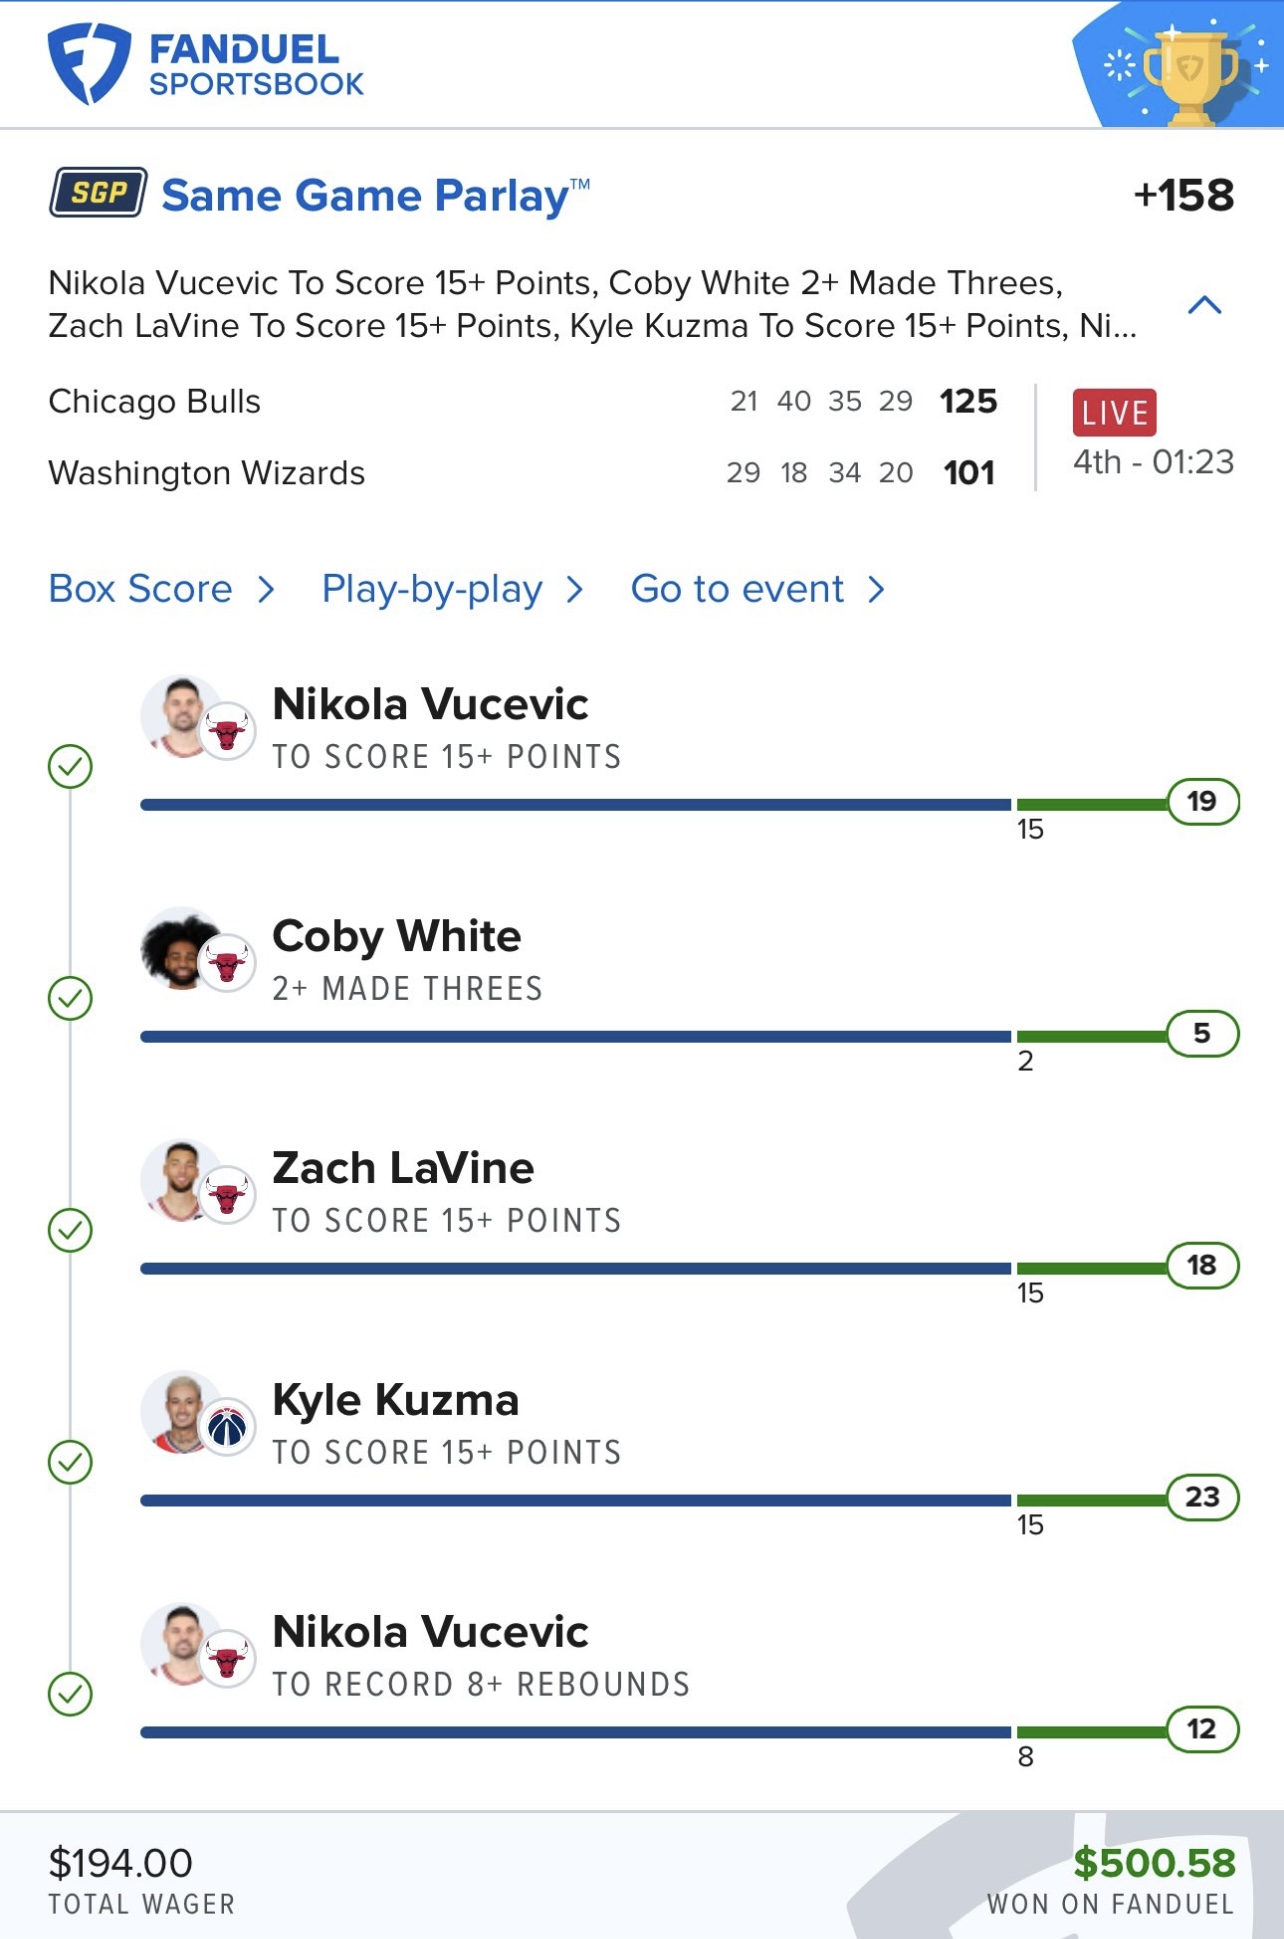The height and width of the screenshot is (1939, 1284).
Task: Click the FanDuel Sportsbook shield logo
Action: point(89,64)
